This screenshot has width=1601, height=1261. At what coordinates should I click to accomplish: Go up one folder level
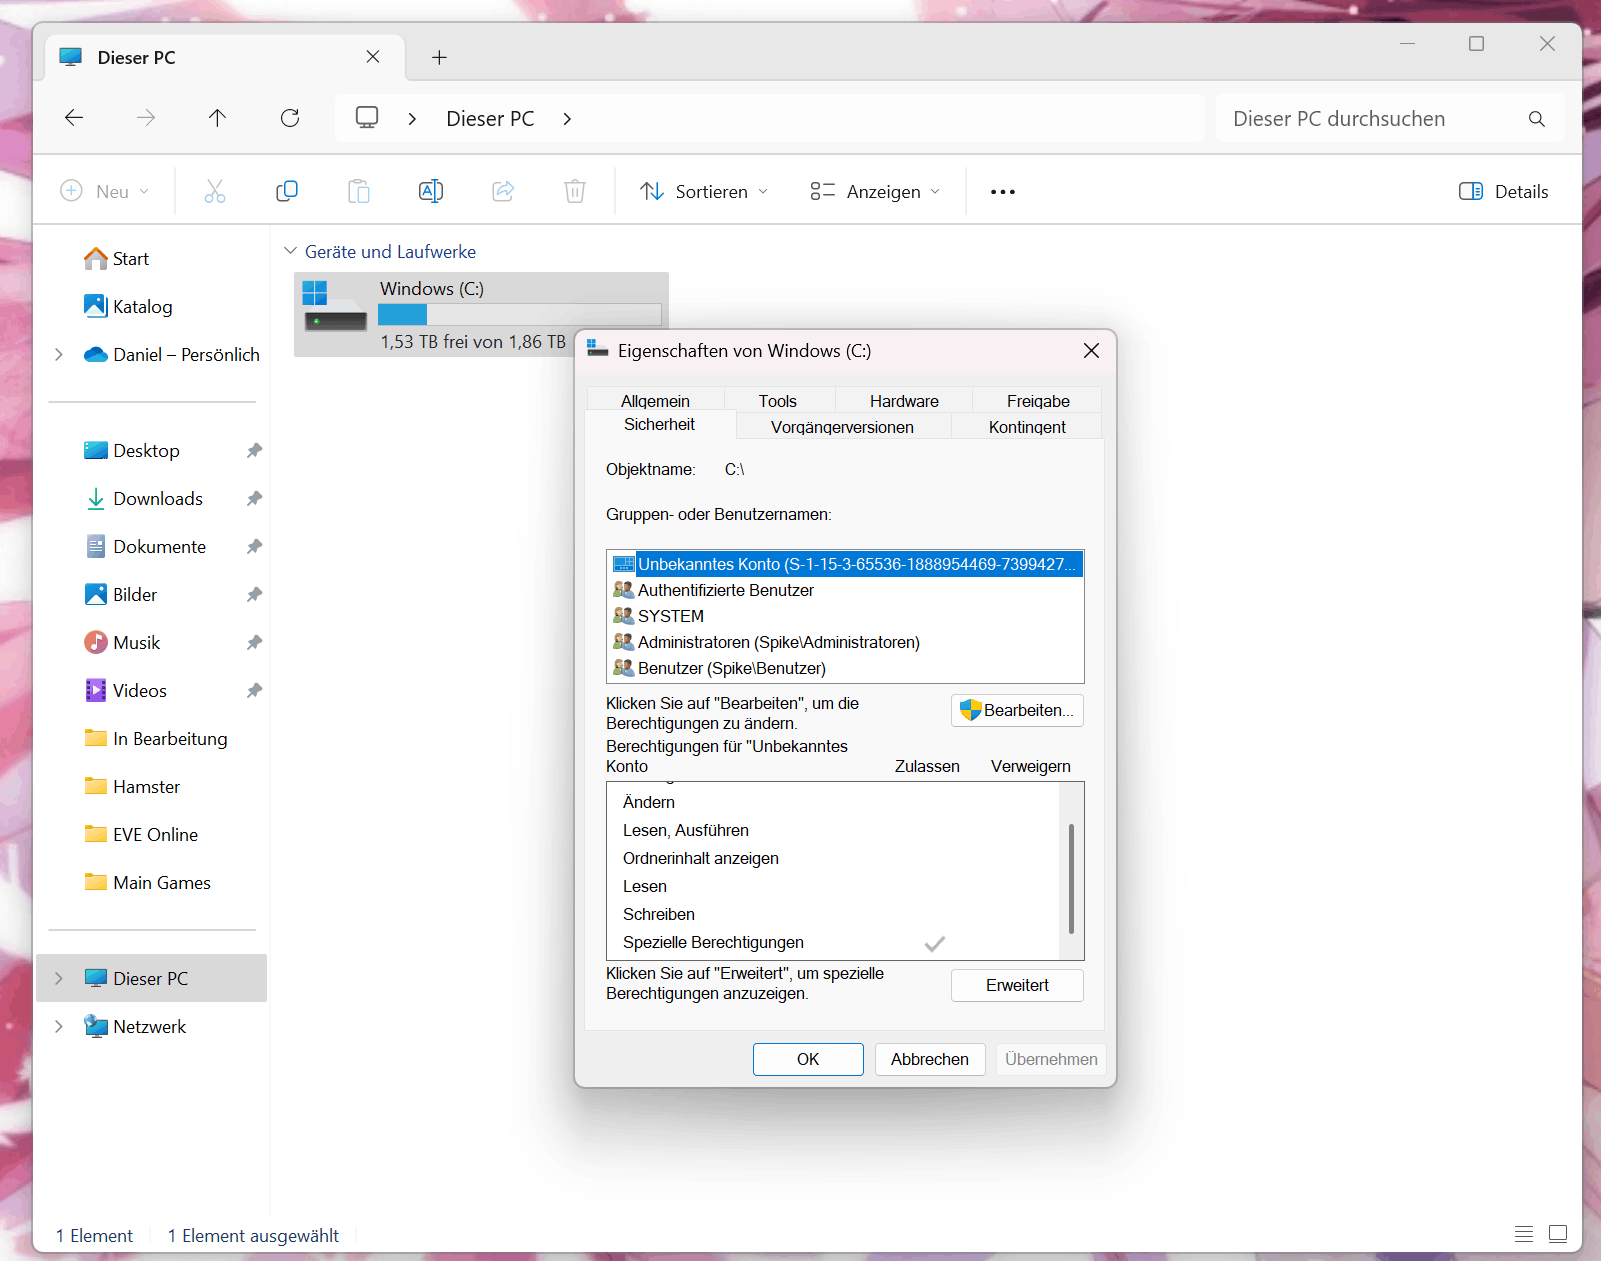pyautogui.click(x=217, y=118)
